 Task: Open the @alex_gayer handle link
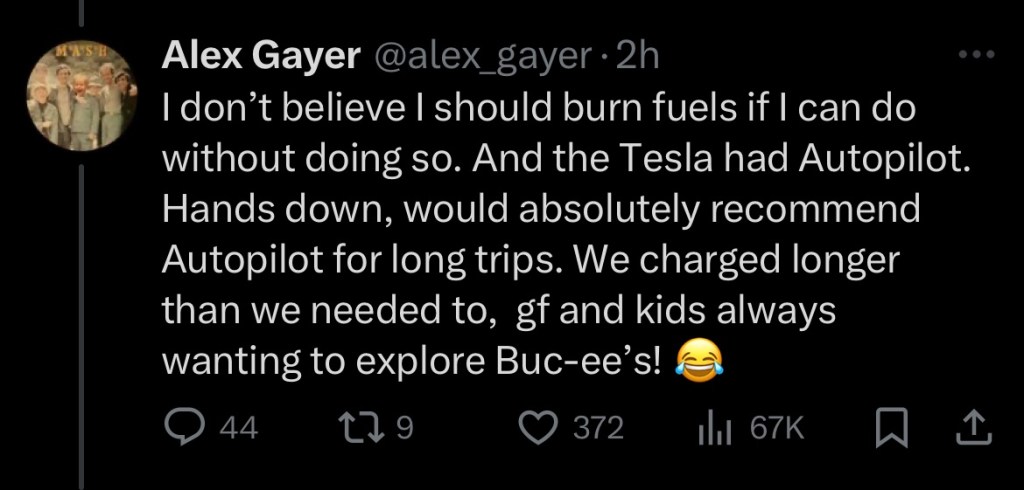[x=483, y=58]
